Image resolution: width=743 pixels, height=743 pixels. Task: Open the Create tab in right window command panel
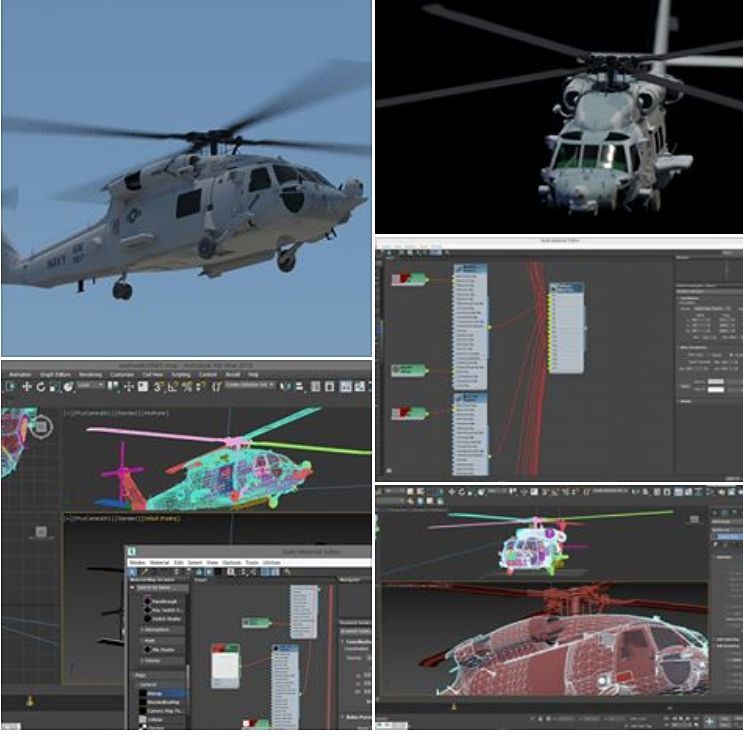tap(716, 513)
